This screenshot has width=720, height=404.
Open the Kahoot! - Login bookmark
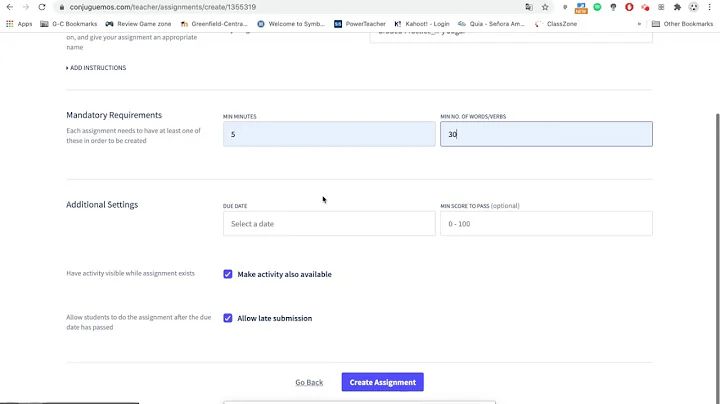(x=420, y=23)
